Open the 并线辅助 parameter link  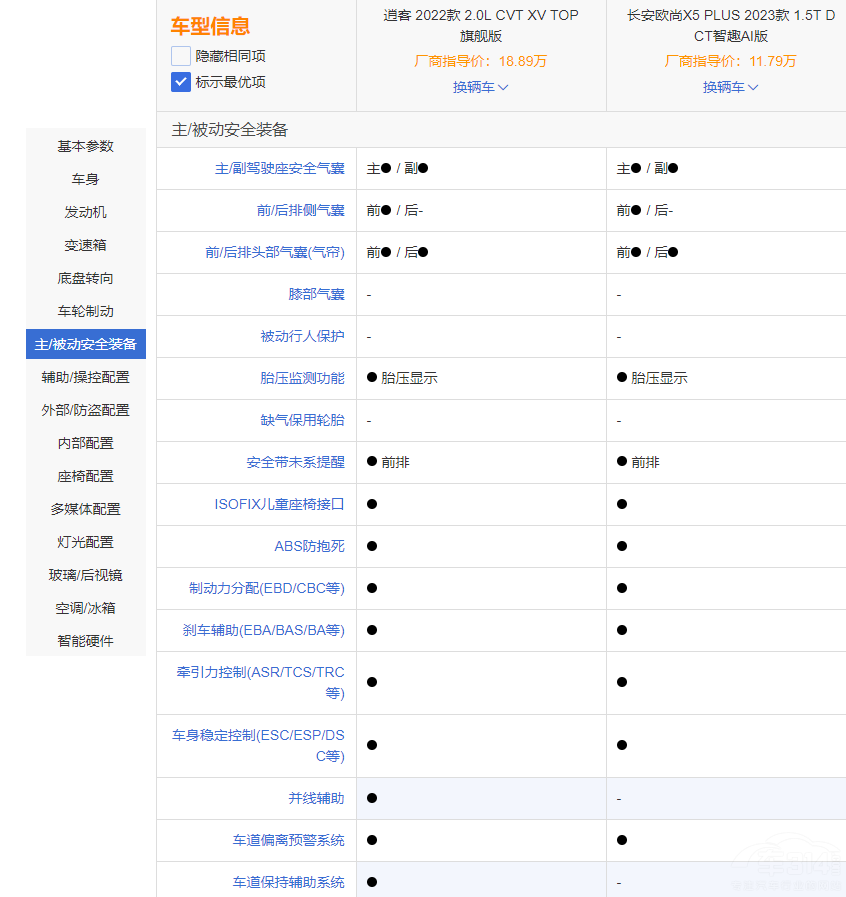click(315, 798)
